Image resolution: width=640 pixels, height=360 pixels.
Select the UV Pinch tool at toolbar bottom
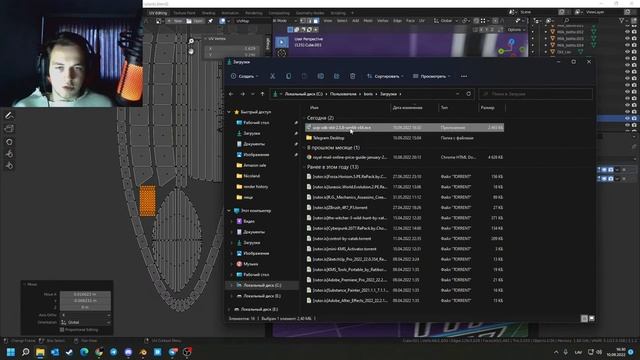tap(9, 165)
